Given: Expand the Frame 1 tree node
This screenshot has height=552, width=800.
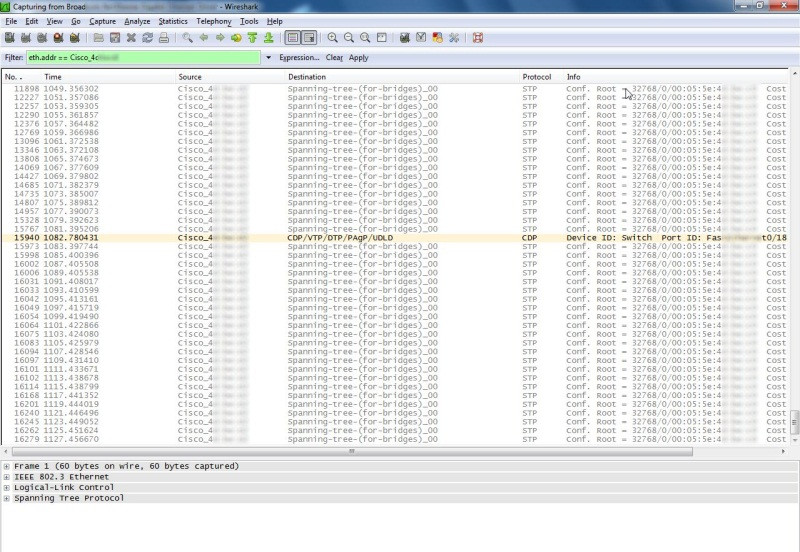Looking at the screenshot, I should 6,466.
